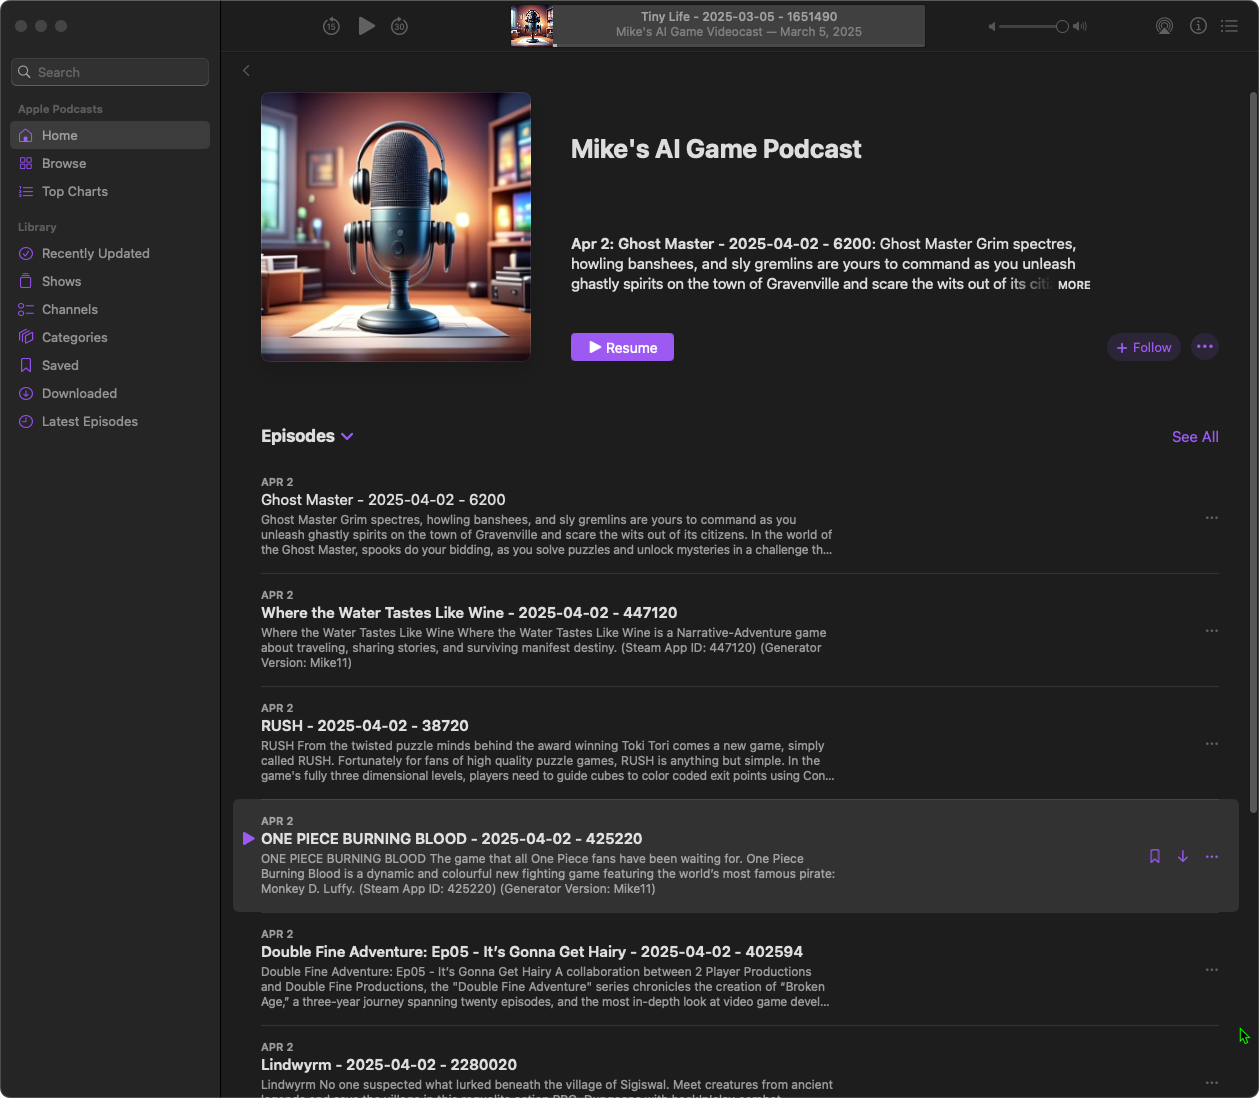The width and height of the screenshot is (1259, 1098).
Task: Open options for Water Tastes Like Wine episode
Action: (1212, 631)
